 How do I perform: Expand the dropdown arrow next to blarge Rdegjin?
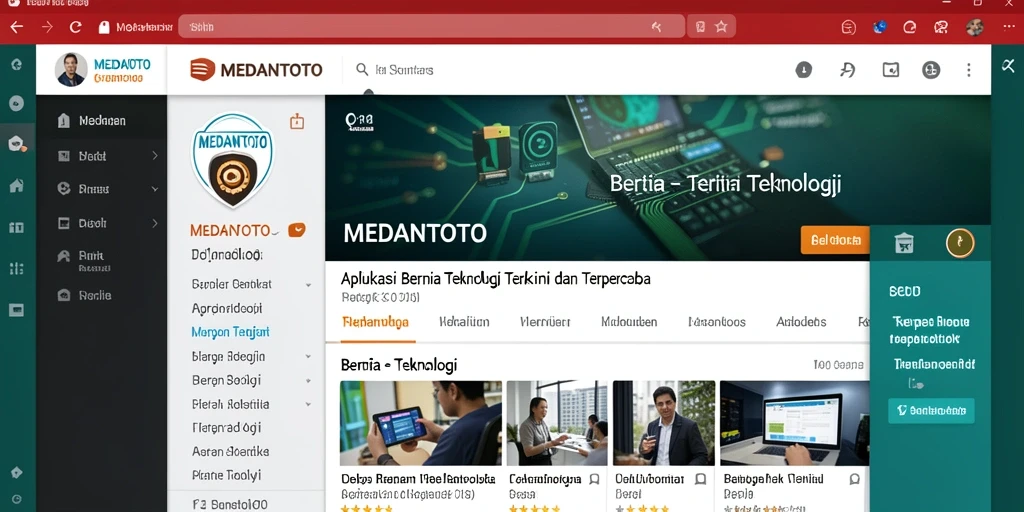pos(308,357)
